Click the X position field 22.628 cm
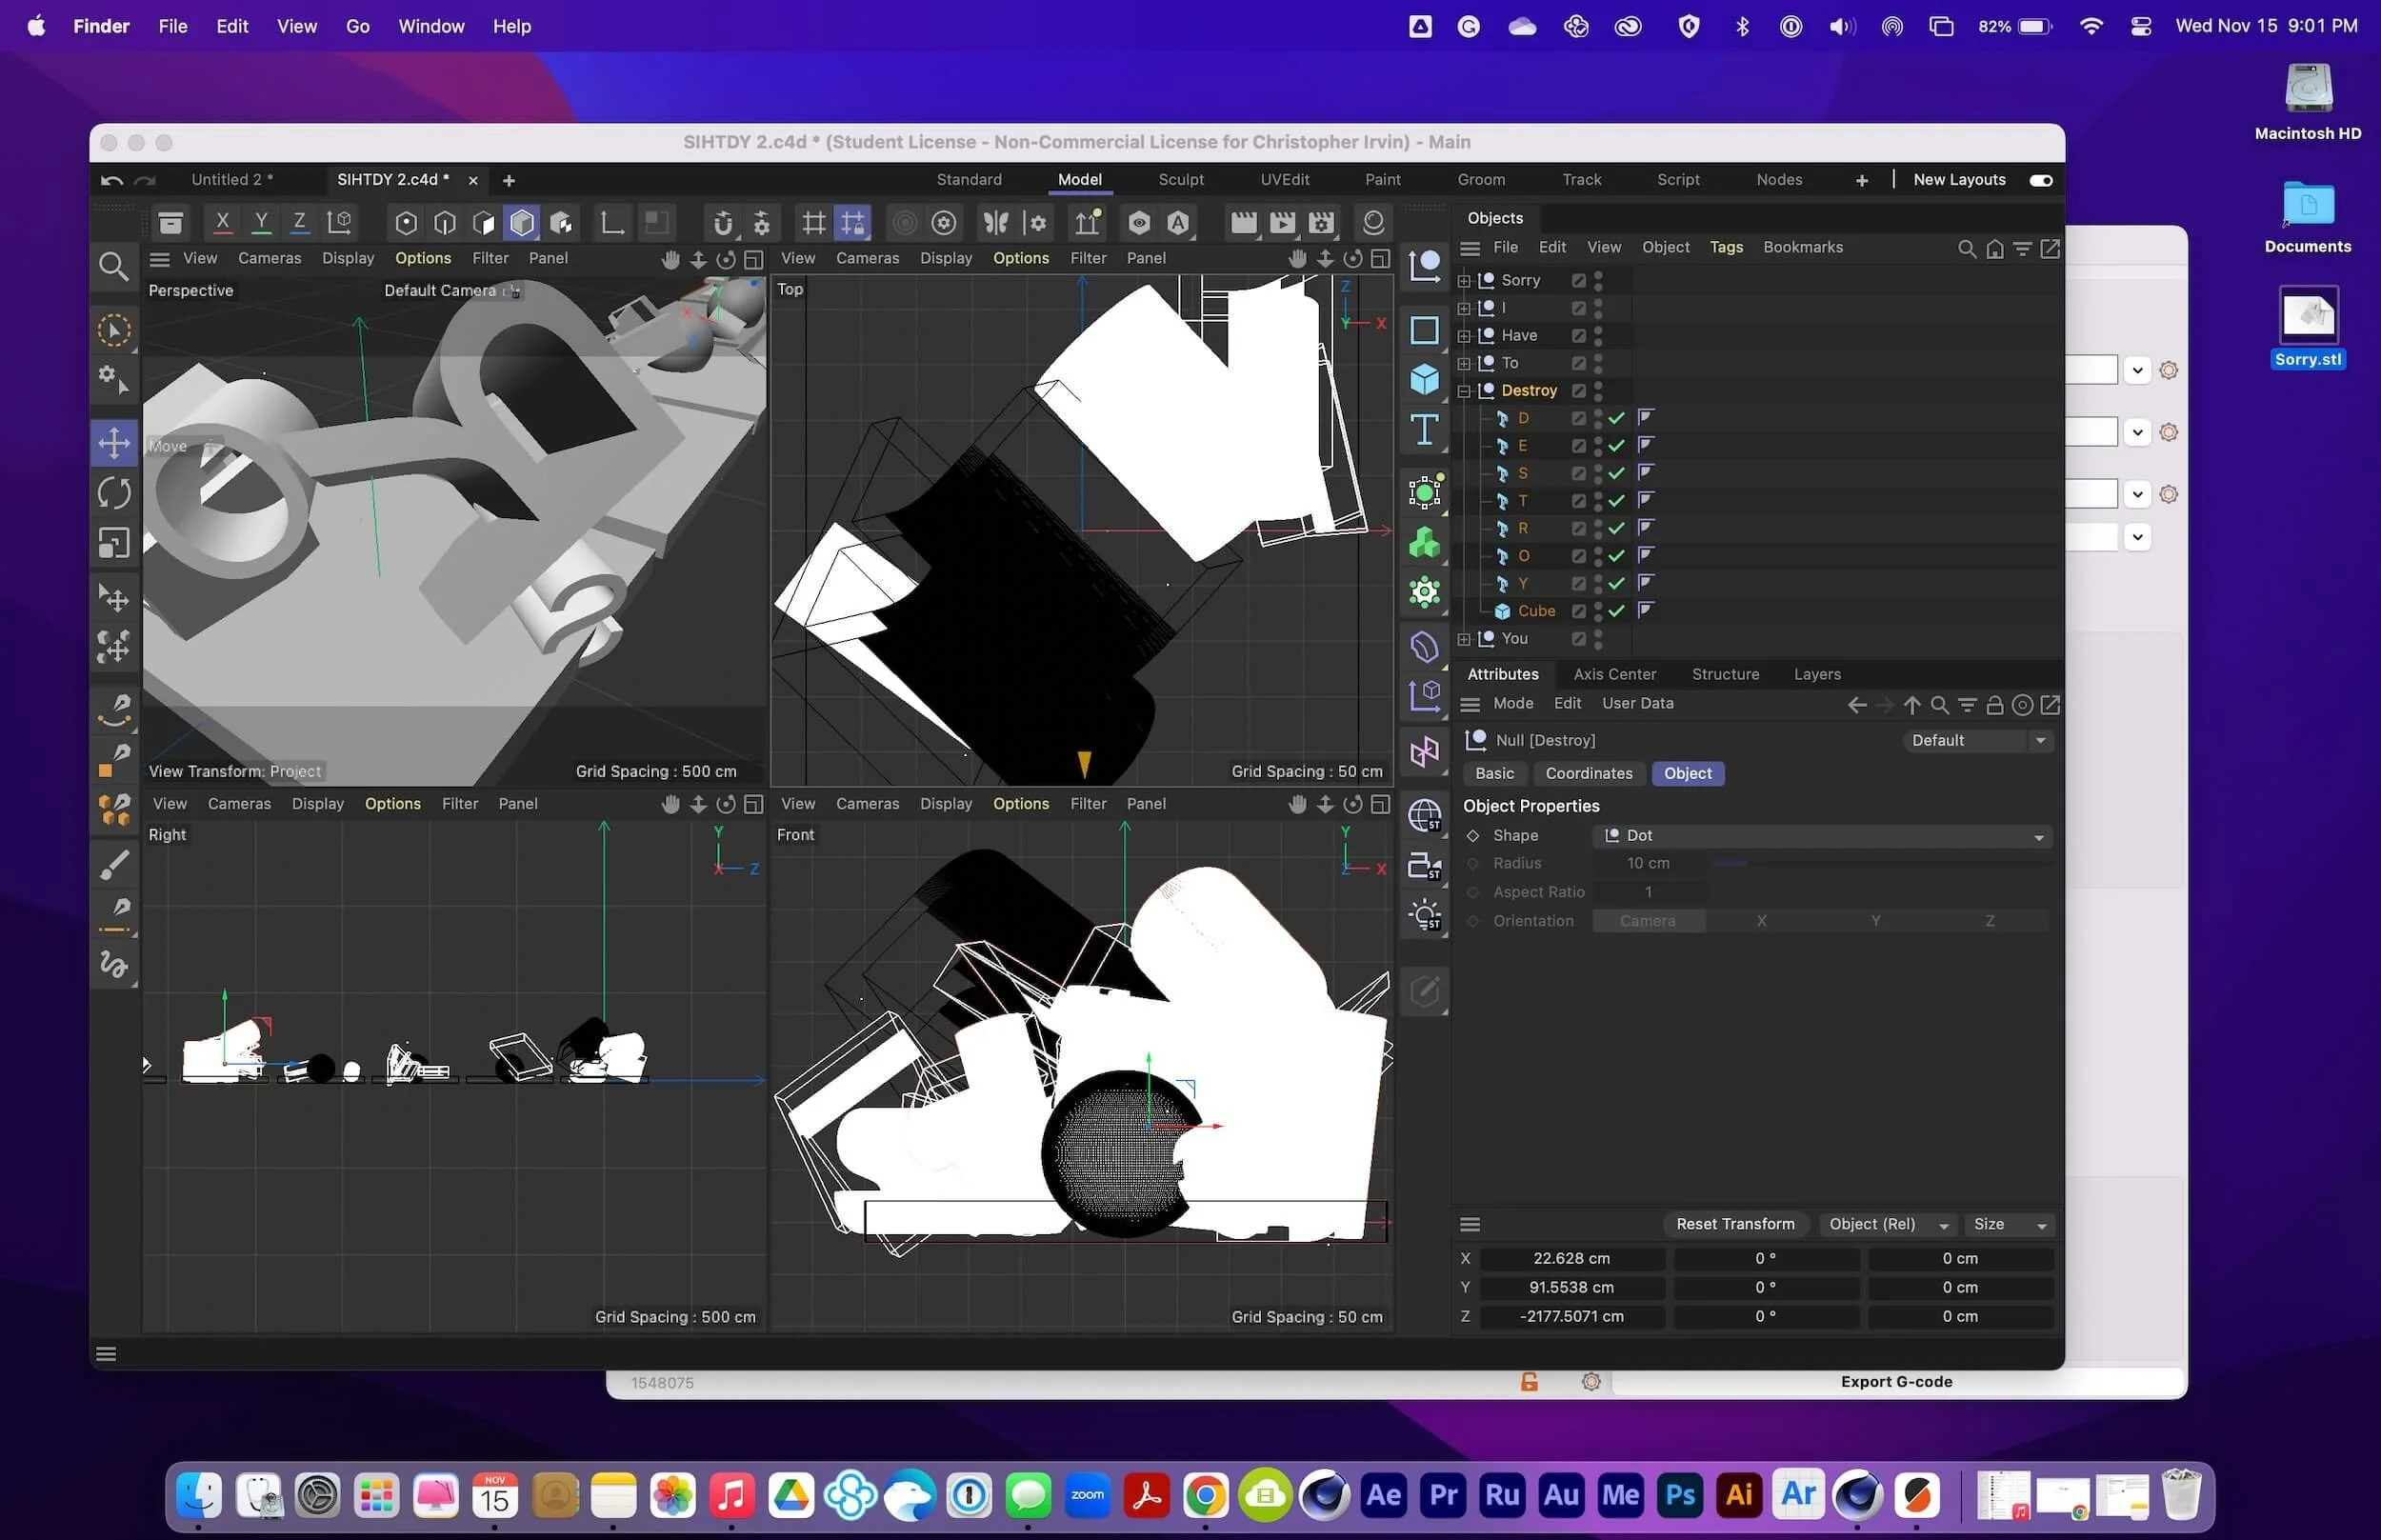This screenshot has width=2381, height=1540. [x=1571, y=1258]
